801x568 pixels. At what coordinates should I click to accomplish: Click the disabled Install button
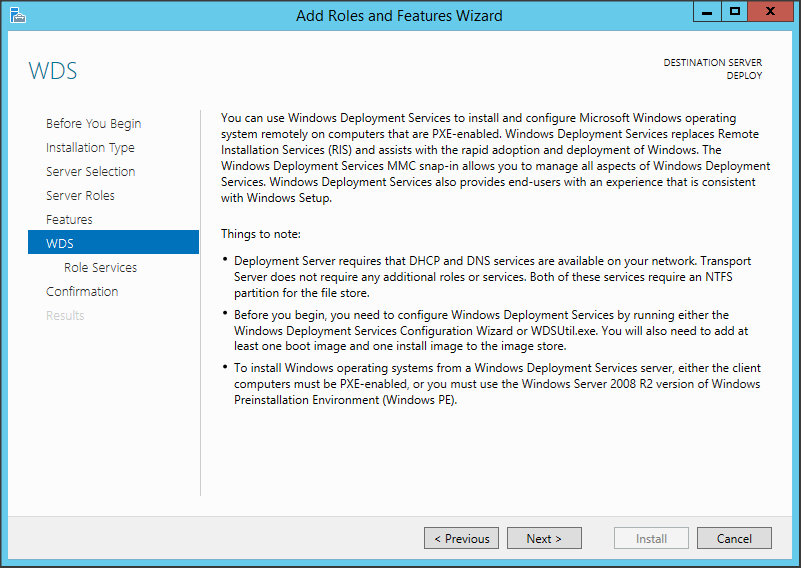651,538
